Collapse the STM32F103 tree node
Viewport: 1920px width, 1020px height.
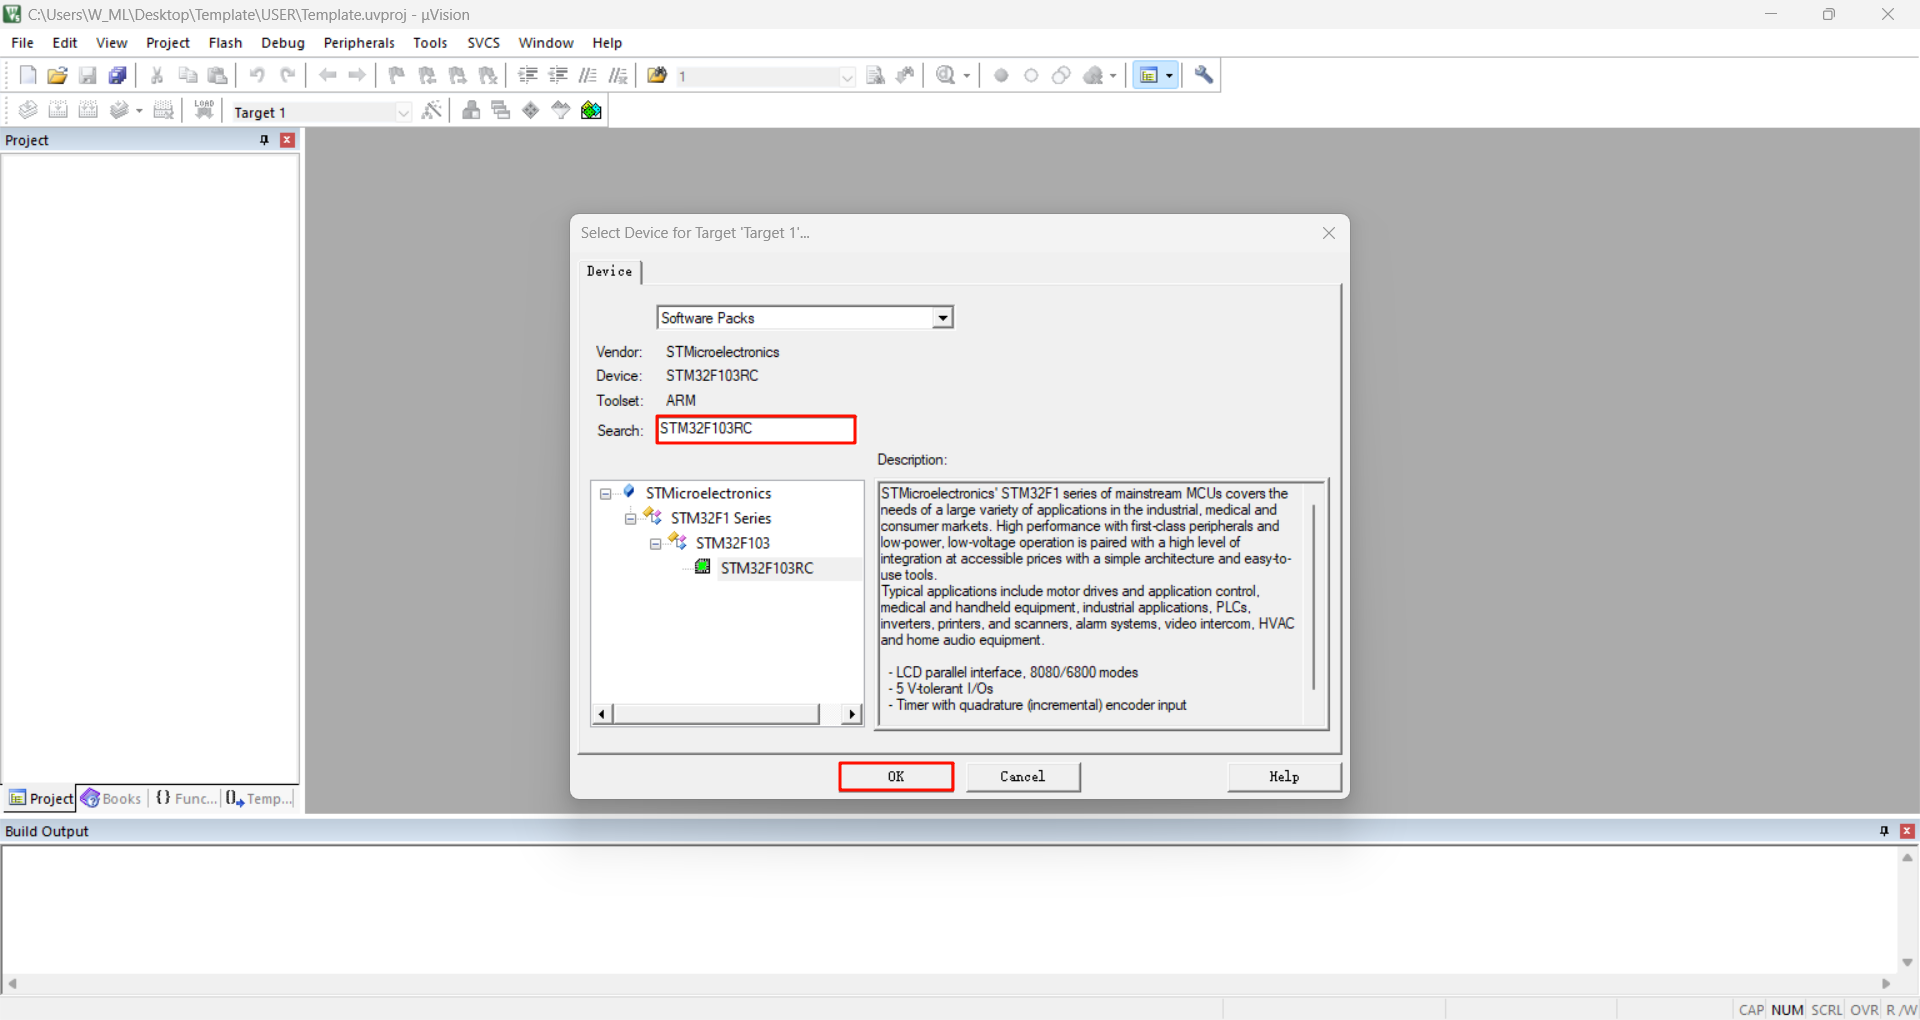tap(655, 544)
